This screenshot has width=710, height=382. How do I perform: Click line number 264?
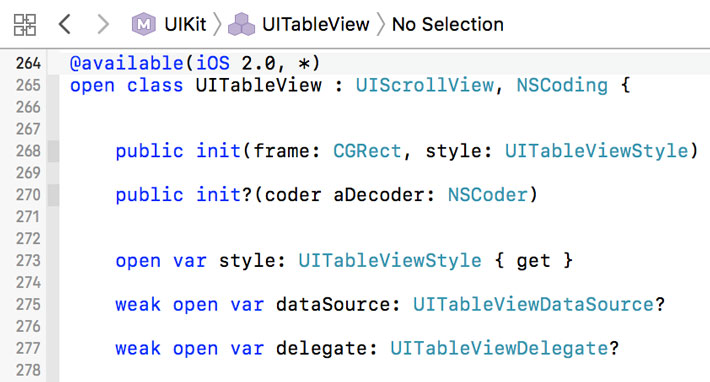coord(28,63)
